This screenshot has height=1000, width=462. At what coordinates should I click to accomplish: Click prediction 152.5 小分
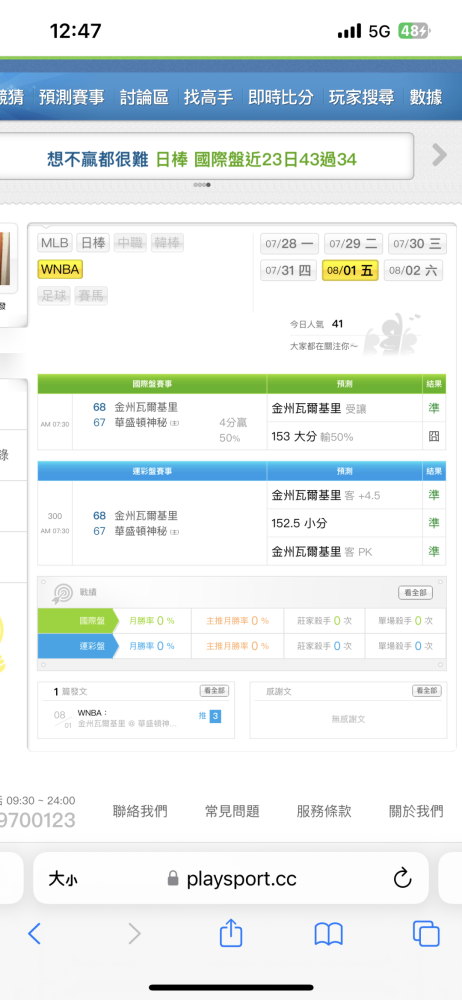[299, 523]
